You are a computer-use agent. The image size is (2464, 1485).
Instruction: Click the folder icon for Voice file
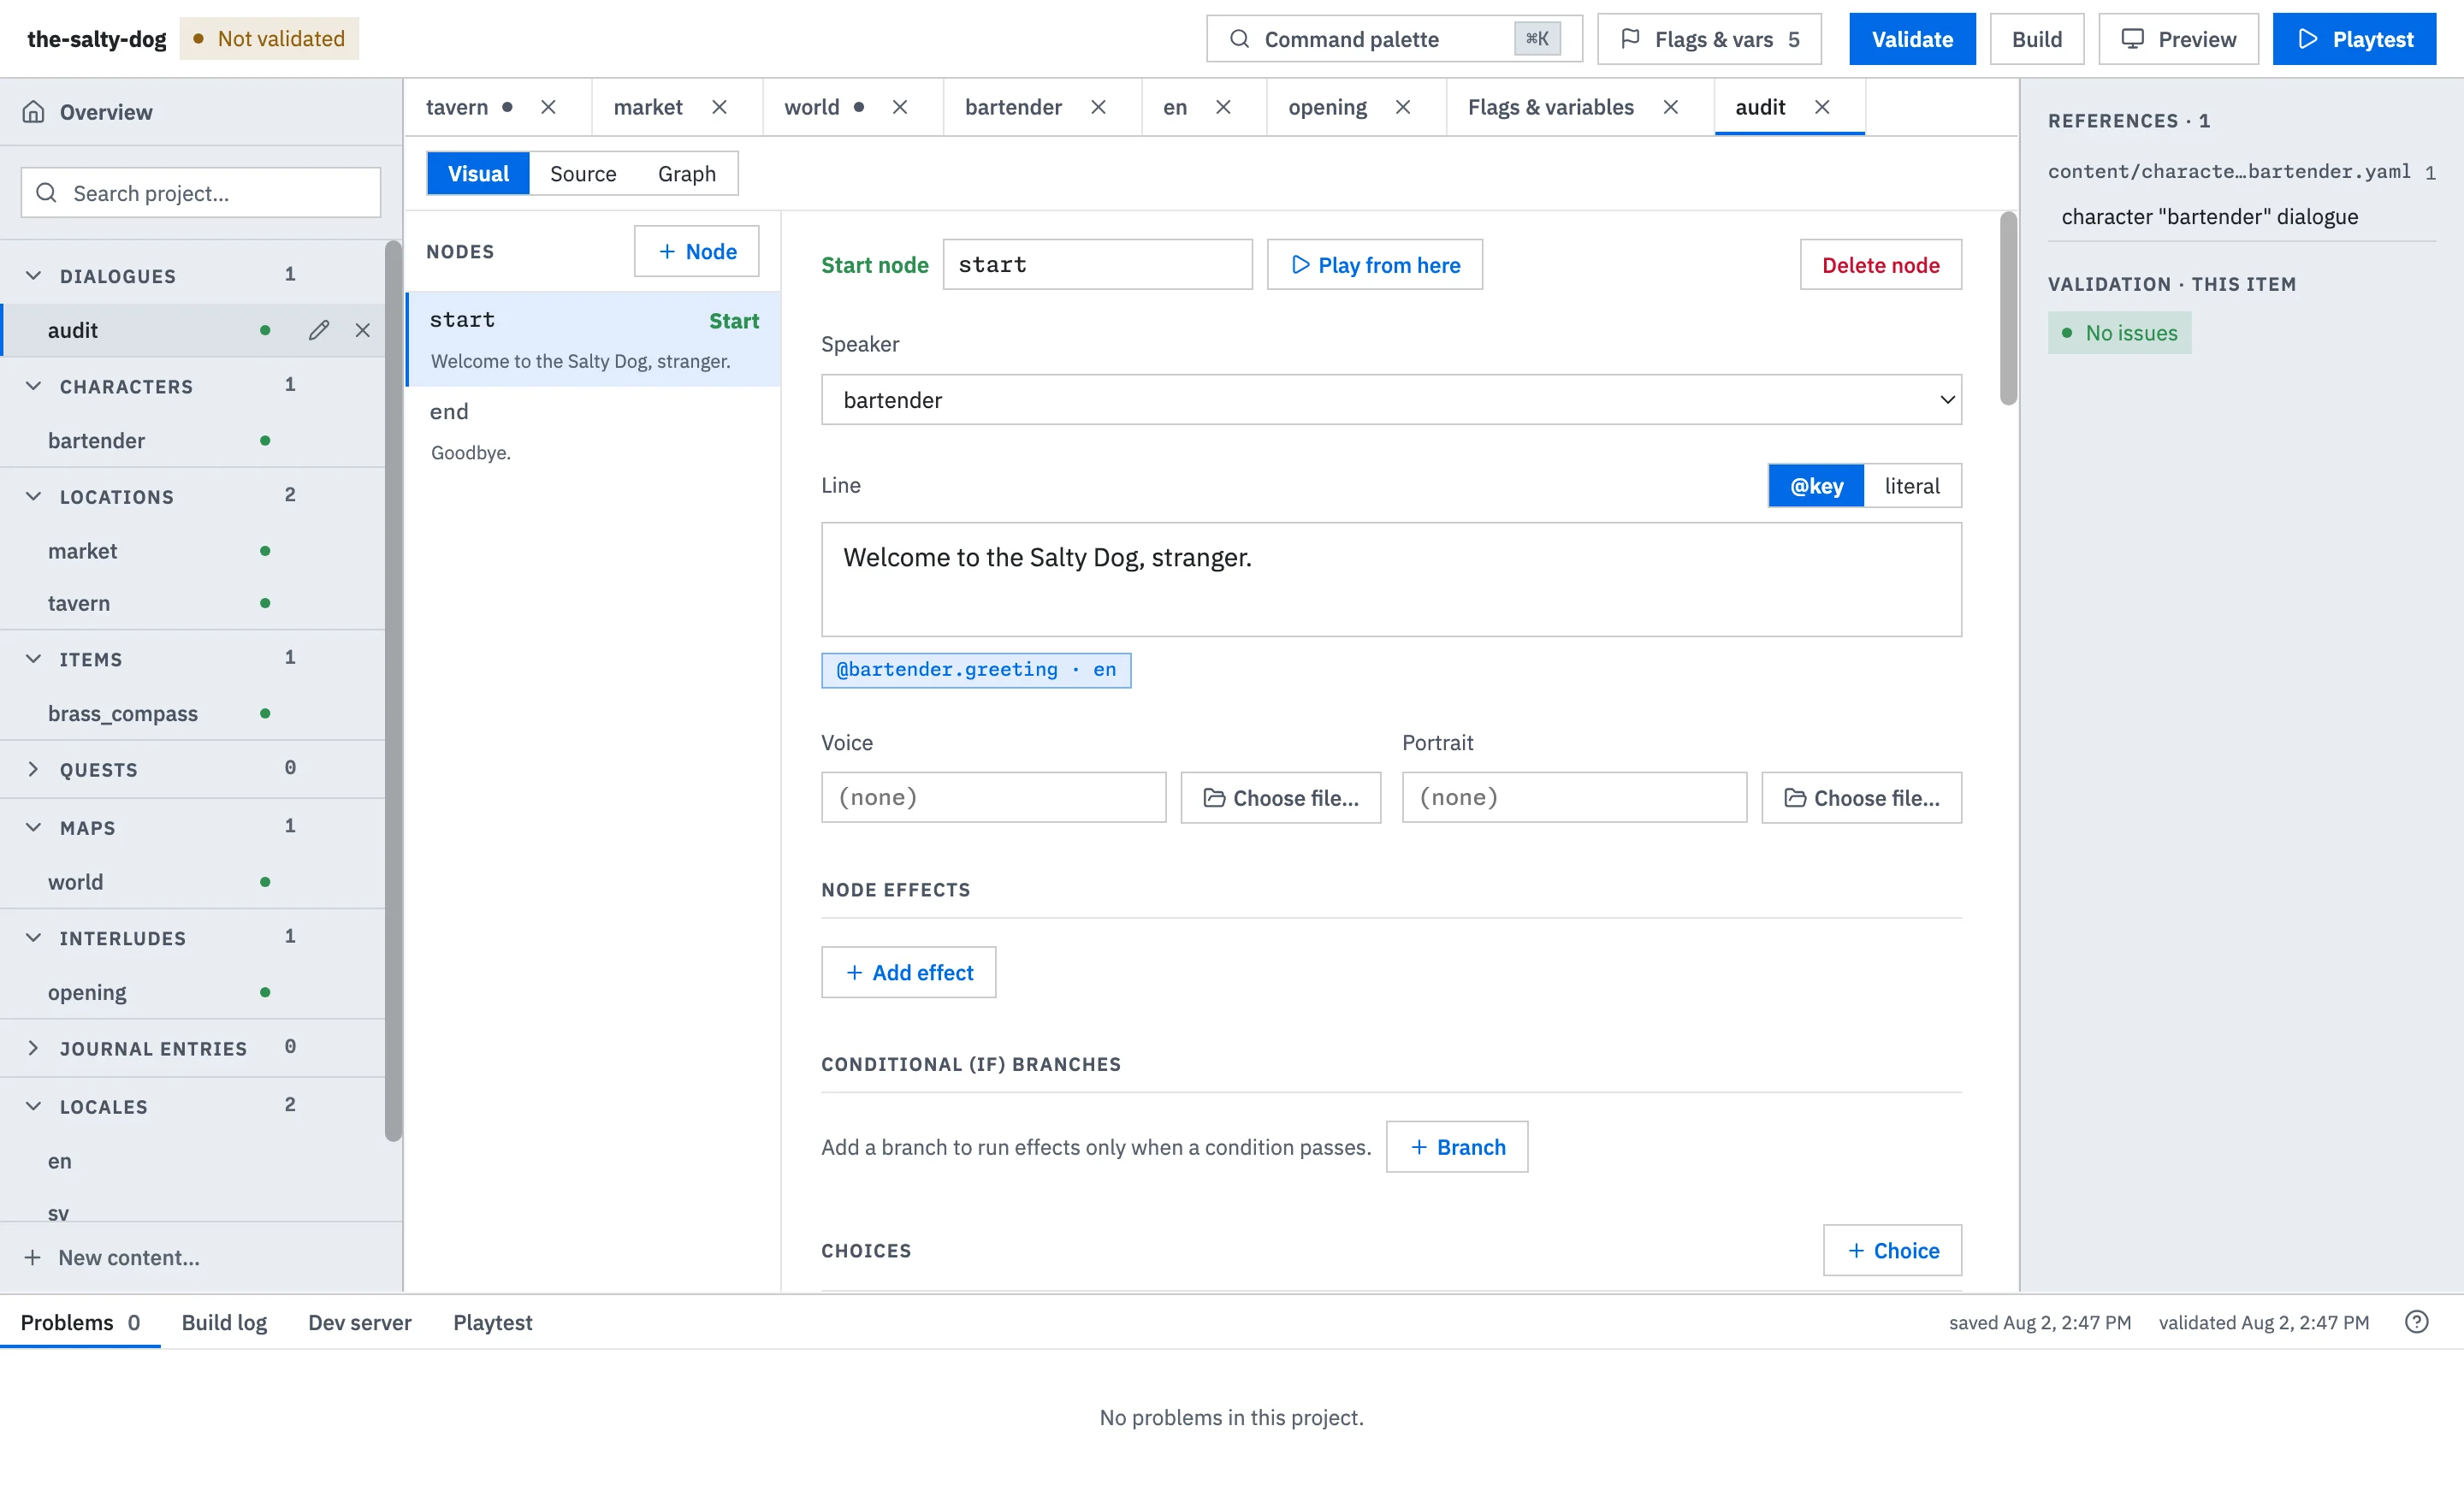tap(1214, 798)
